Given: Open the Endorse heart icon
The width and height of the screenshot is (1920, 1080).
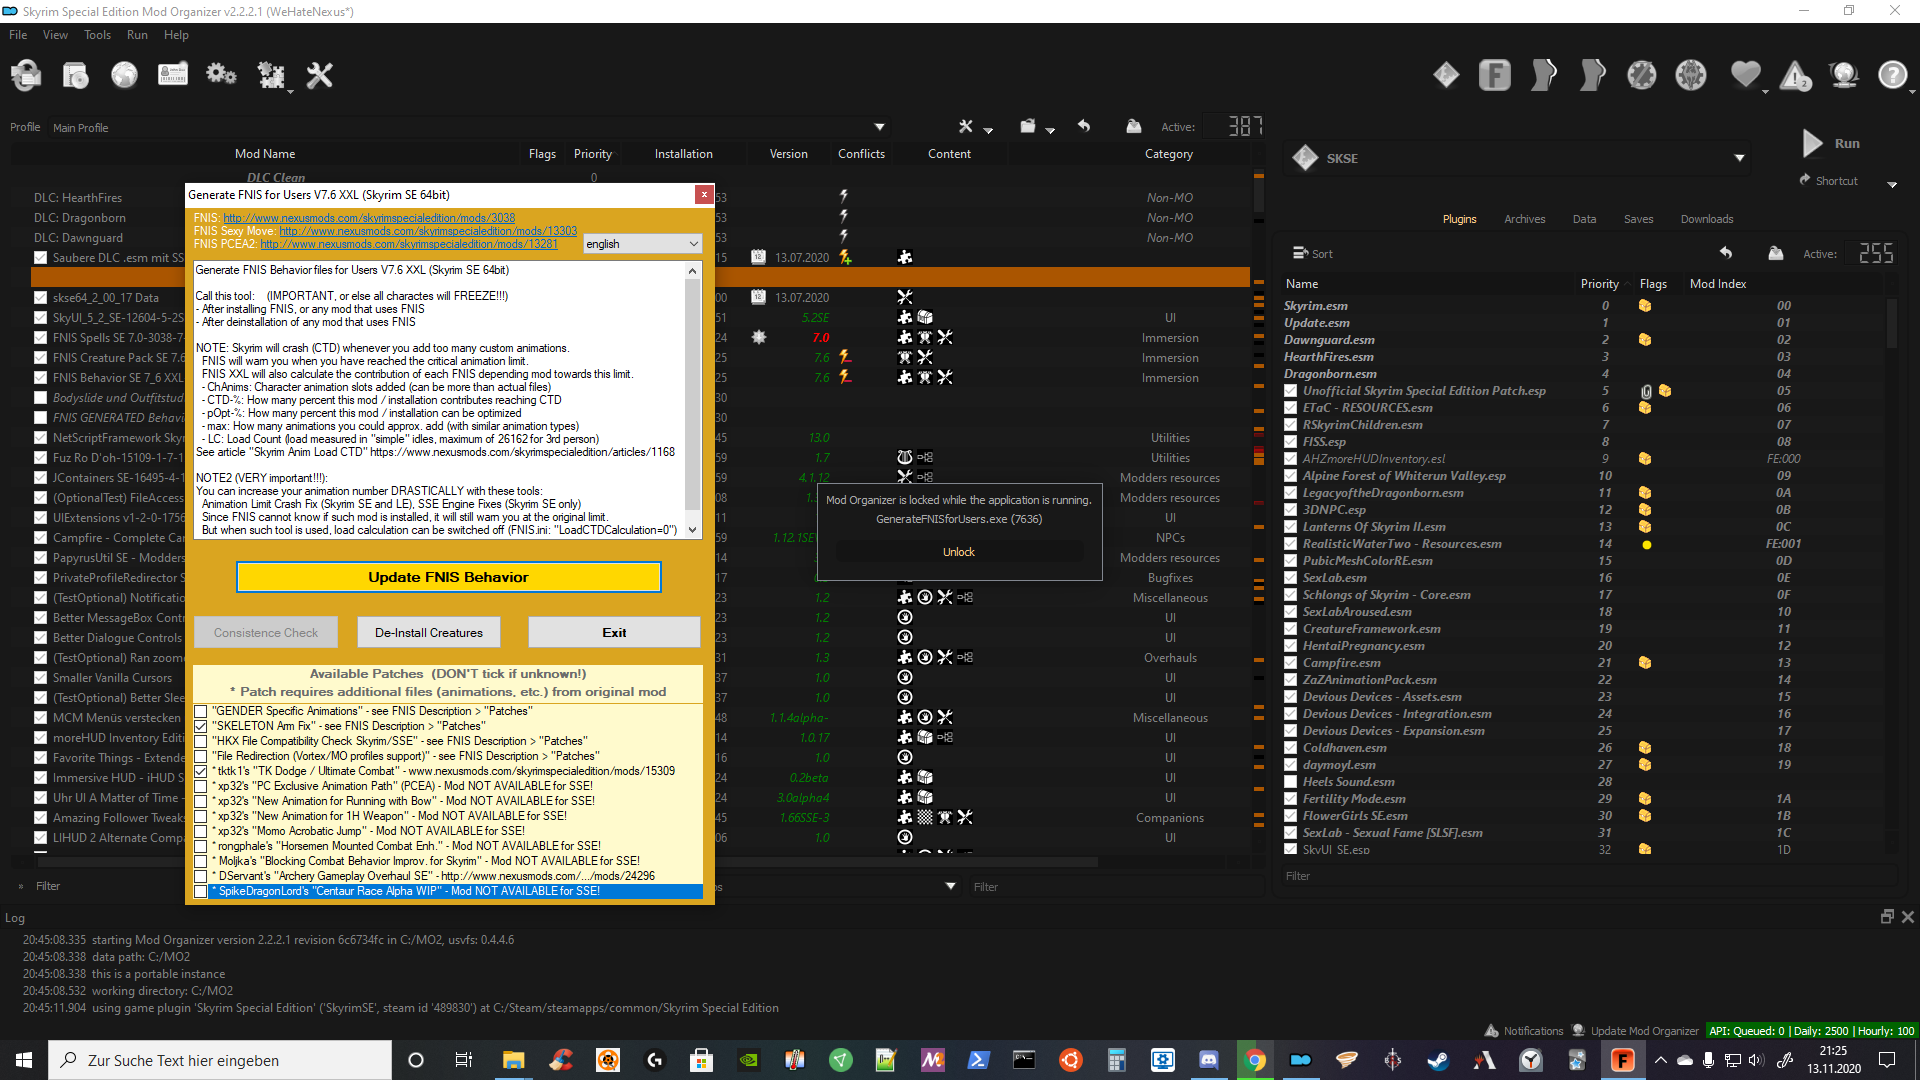Looking at the screenshot, I should pyautogui.click(x=1746, y=75).
